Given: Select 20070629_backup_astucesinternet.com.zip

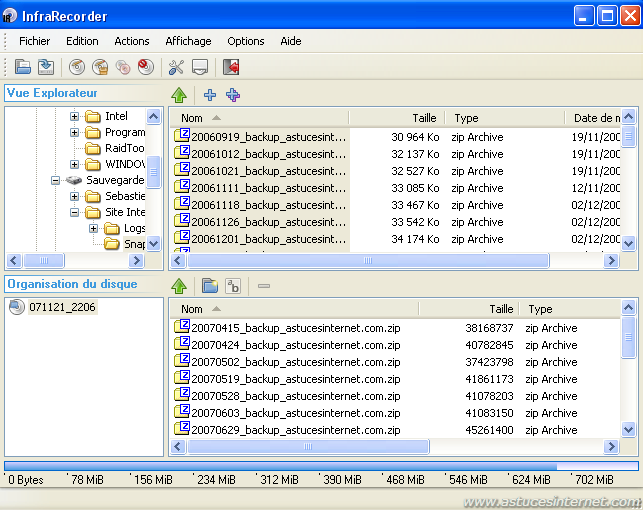Looking at the screenshot, I should click(x=287, y=430).
